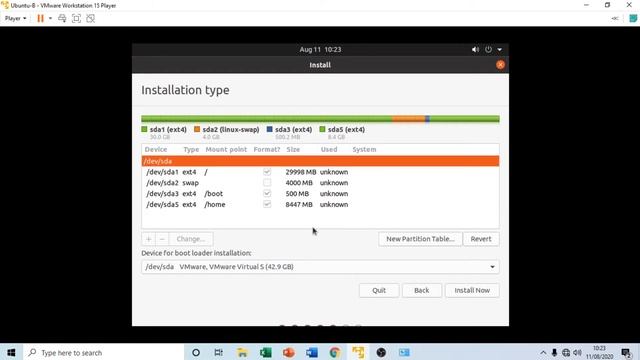Open the Player menu
Viewport: 640px width, 360px height.
pyautogui.click(x=16, y=18)
